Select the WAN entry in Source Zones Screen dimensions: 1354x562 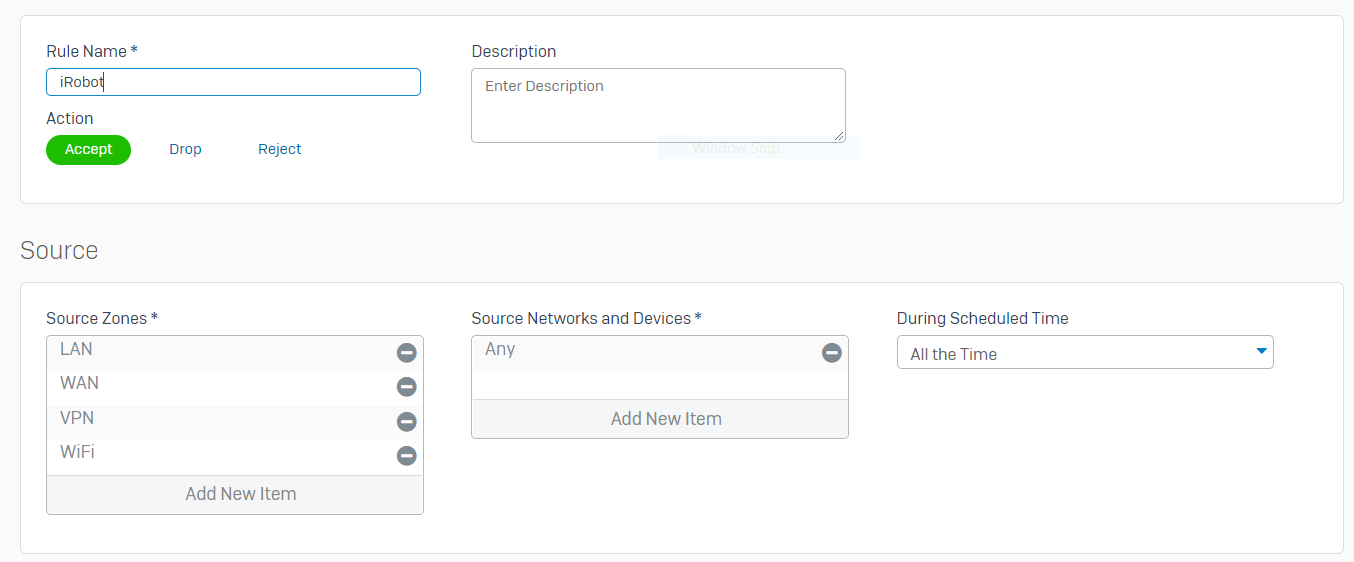(x=80, y=384)
